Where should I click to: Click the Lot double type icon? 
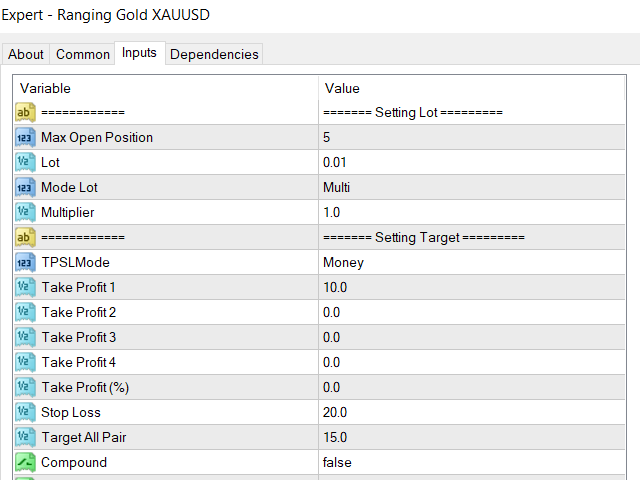point(25,162)
